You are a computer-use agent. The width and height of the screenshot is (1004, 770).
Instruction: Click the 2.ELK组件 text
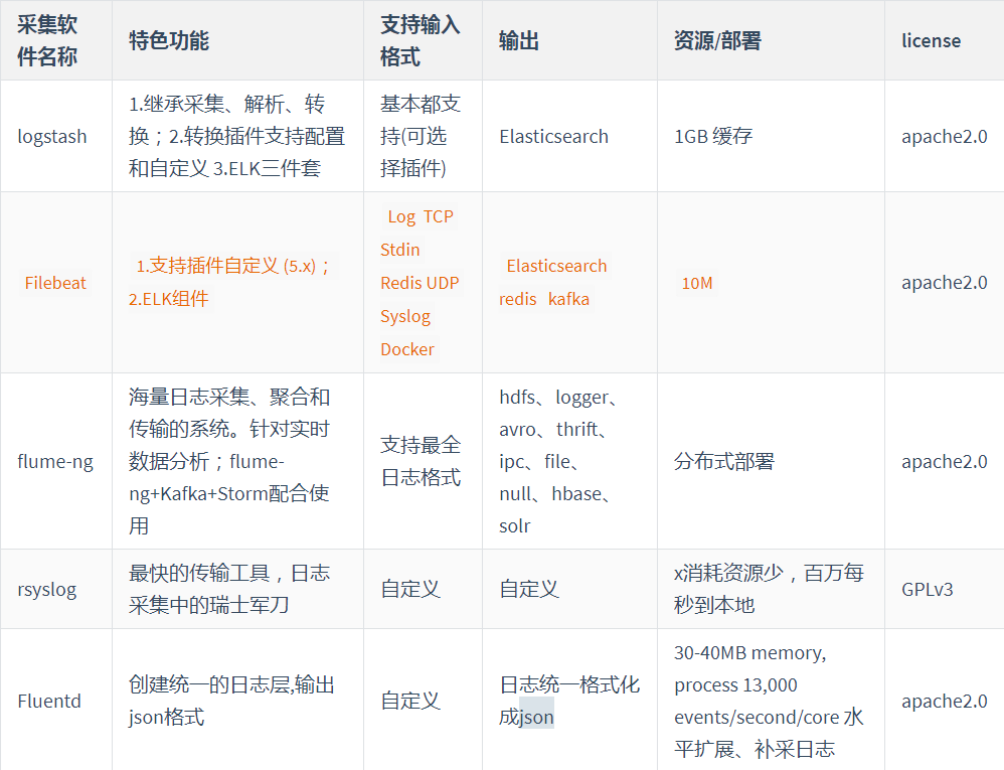[x=168, y=299]
